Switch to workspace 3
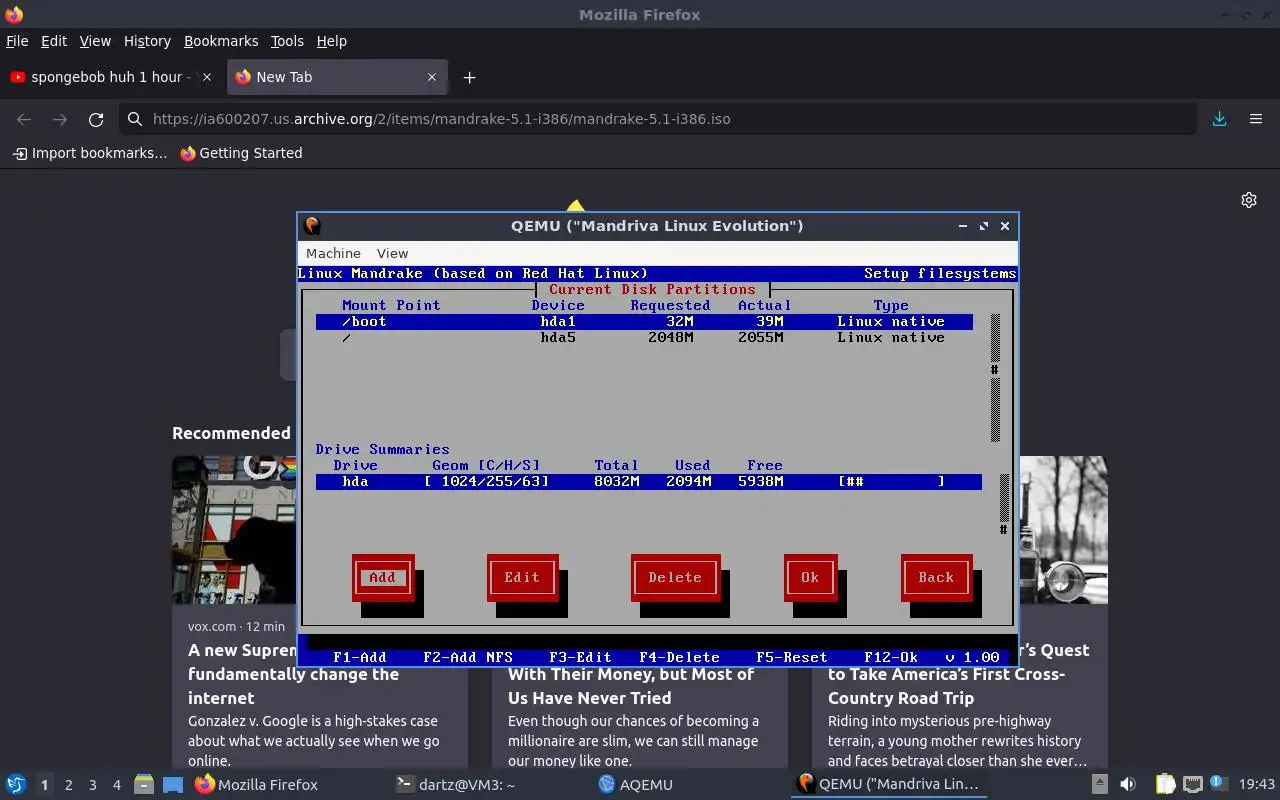Screen dimensions: 1280x800 coord(92,785)
